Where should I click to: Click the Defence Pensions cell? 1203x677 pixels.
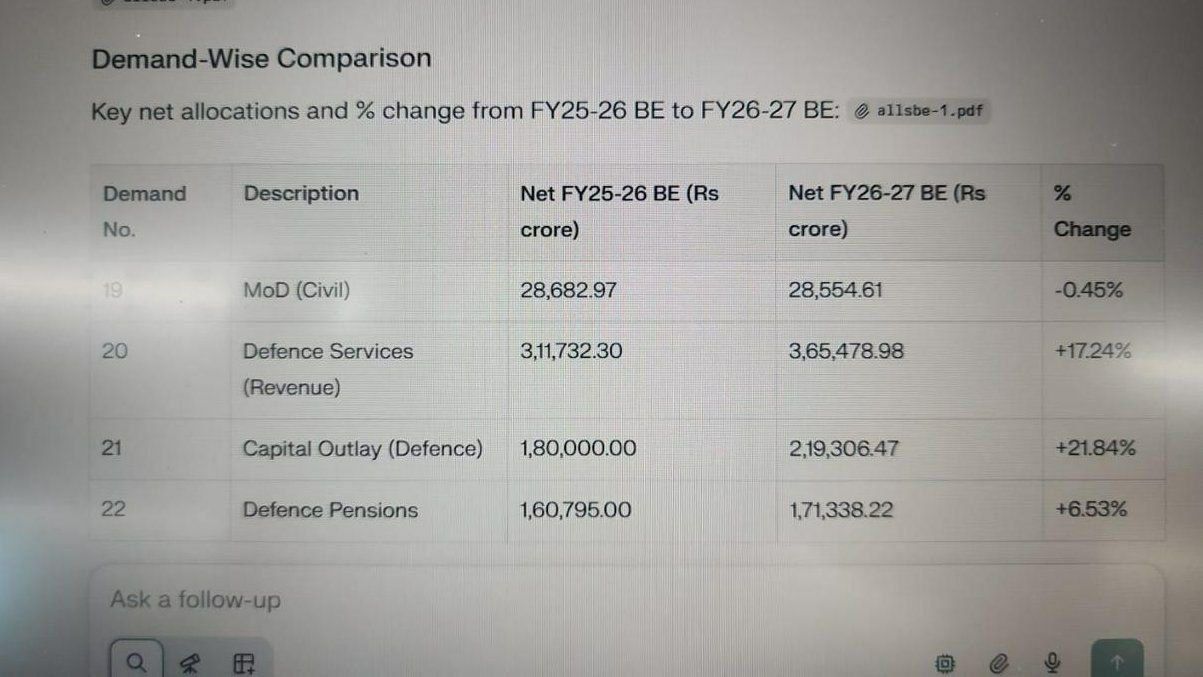tap(330, 510)
